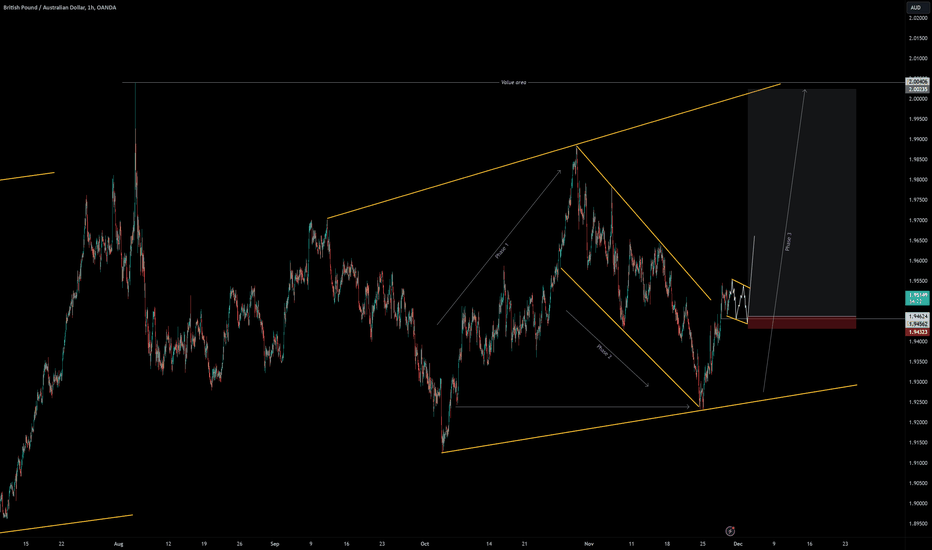Click the '25' date on time axis

tap(703, 543)
